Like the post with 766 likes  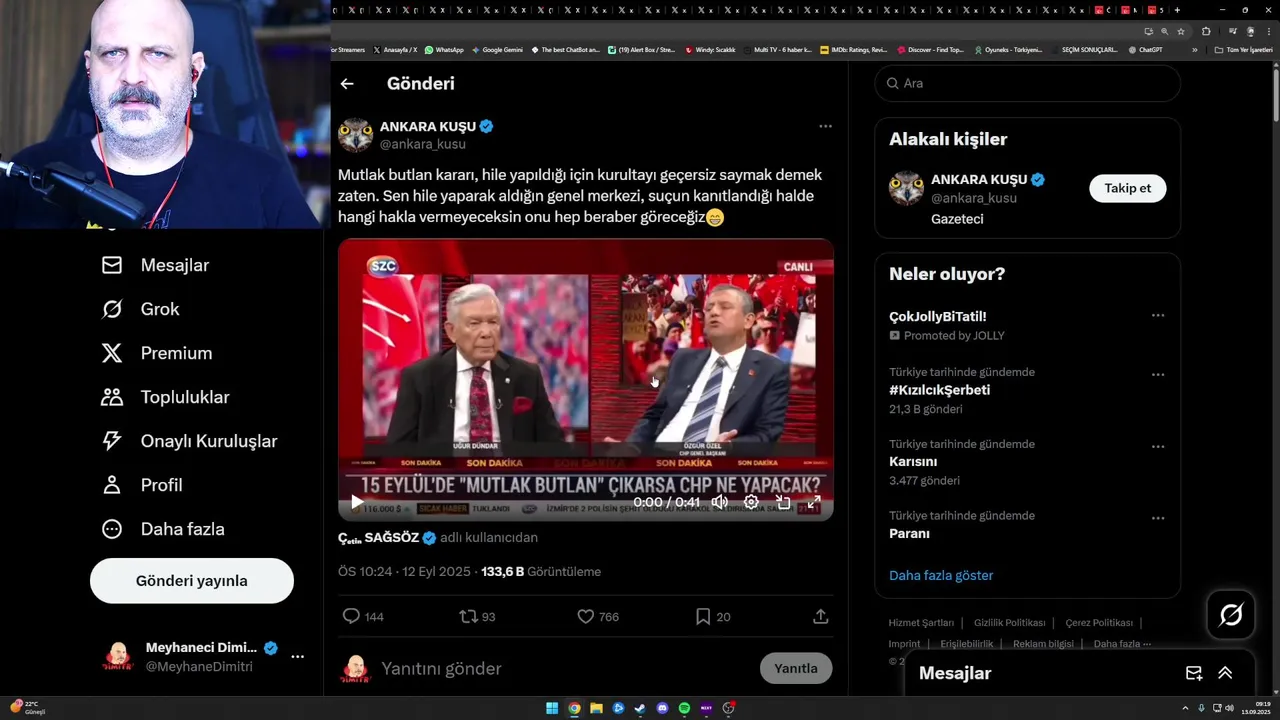click(586, 617)
